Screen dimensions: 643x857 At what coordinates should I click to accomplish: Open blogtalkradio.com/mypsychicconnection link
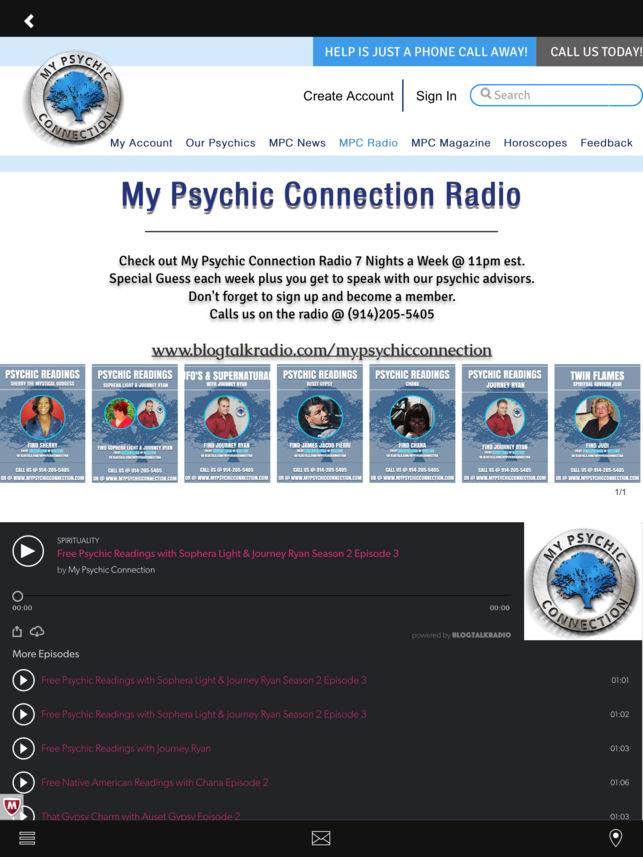coord(322,350)
